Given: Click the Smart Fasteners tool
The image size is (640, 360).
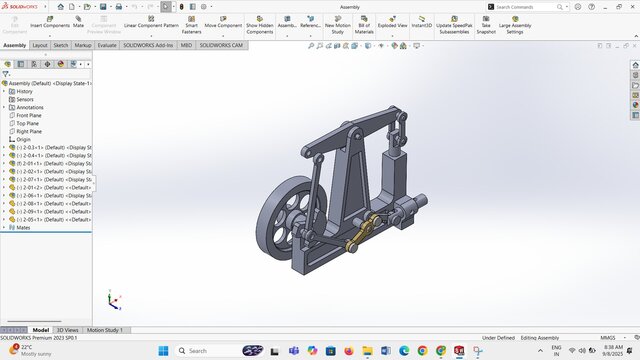Looking at the screenshot, I should 191,25.
